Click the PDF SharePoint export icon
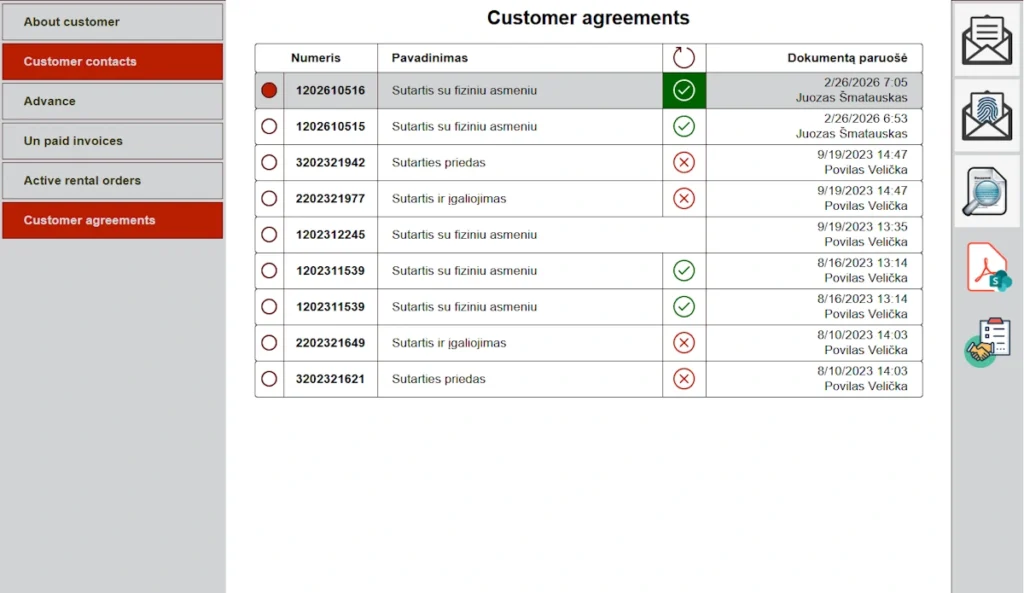The height and width of the screenshot is (593, 1024). (x=986, y=267)
